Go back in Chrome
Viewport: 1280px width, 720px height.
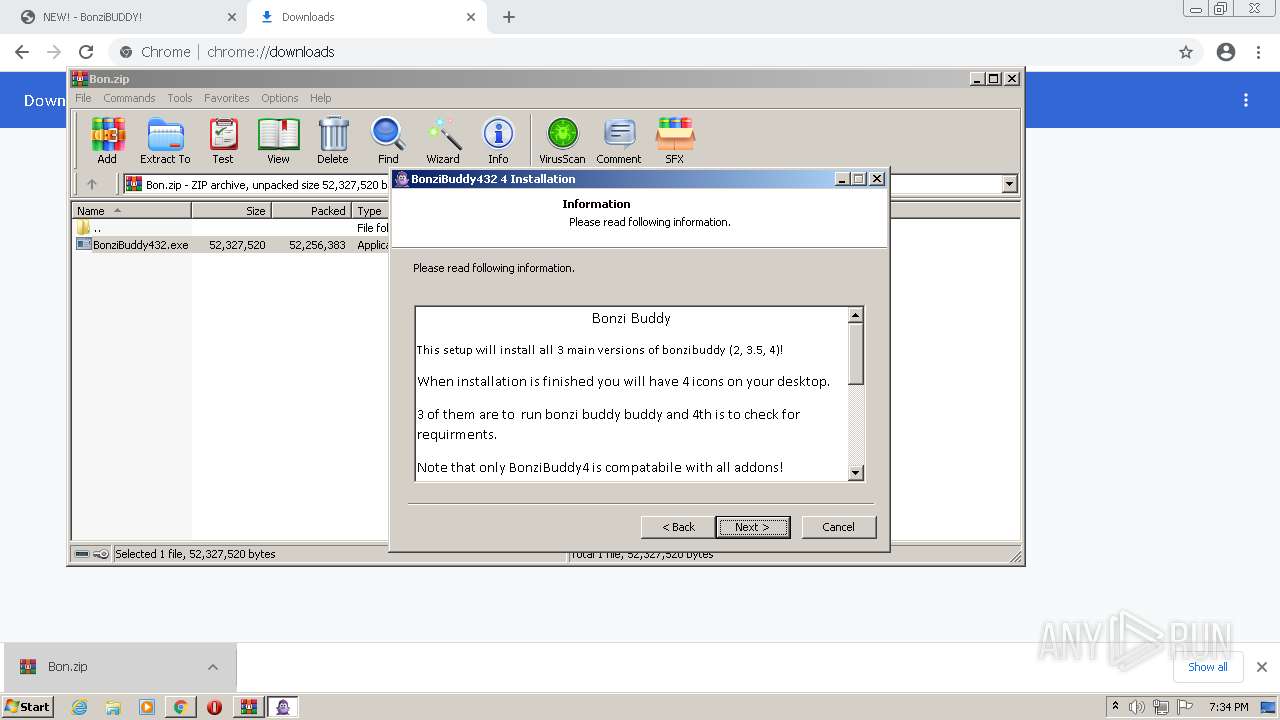(22, 52)
